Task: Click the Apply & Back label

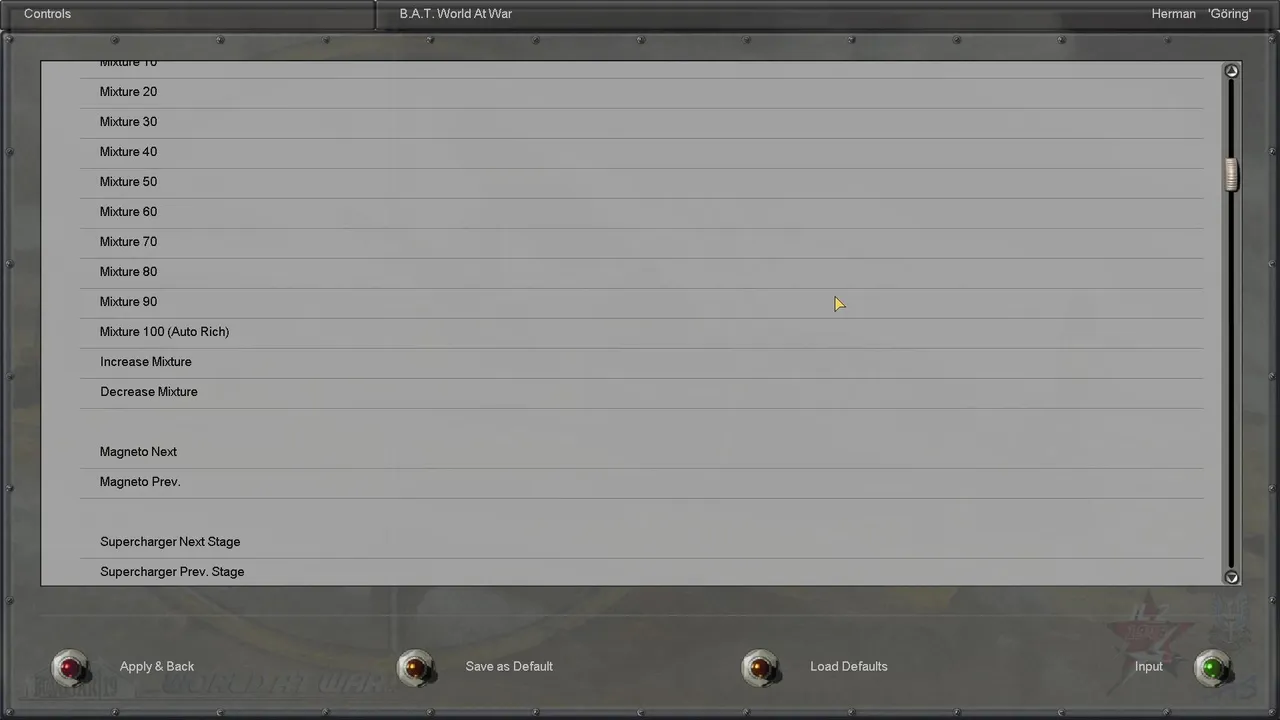Action: [x=157, y=667]
